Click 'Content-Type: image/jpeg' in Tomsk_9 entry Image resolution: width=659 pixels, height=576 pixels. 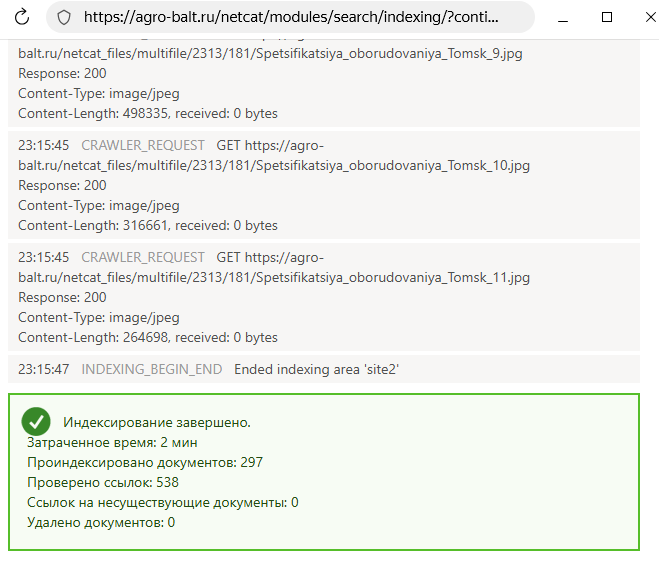pos(99,94)
